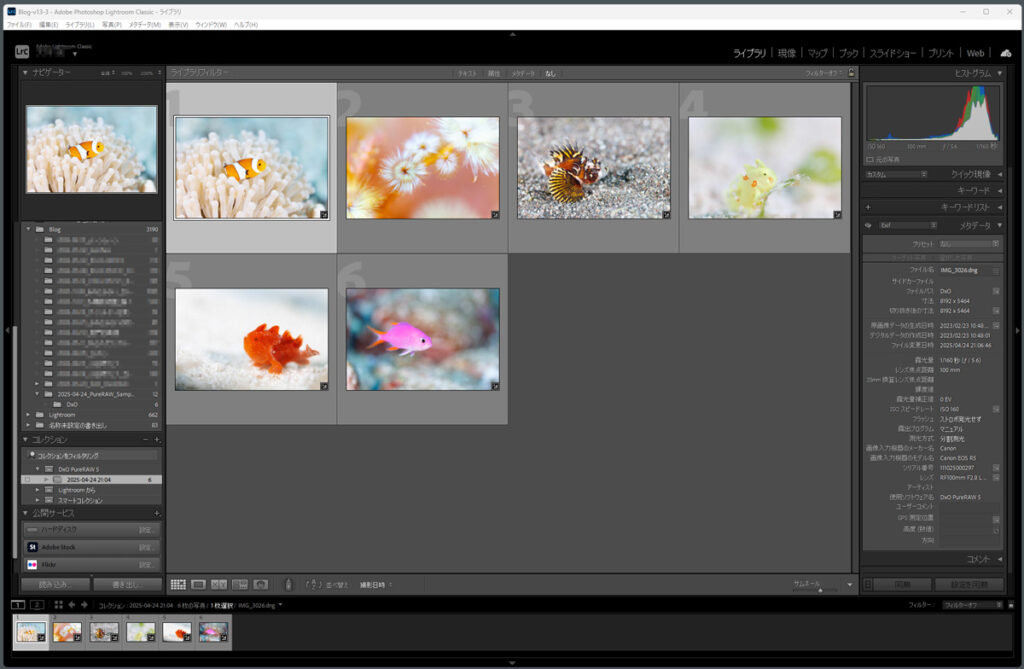Image resolution: width=1024 pixels, height=669 pixels.
Task: Add new collection with plus icon
Action: pyautogui.click(x=157, y=440)
